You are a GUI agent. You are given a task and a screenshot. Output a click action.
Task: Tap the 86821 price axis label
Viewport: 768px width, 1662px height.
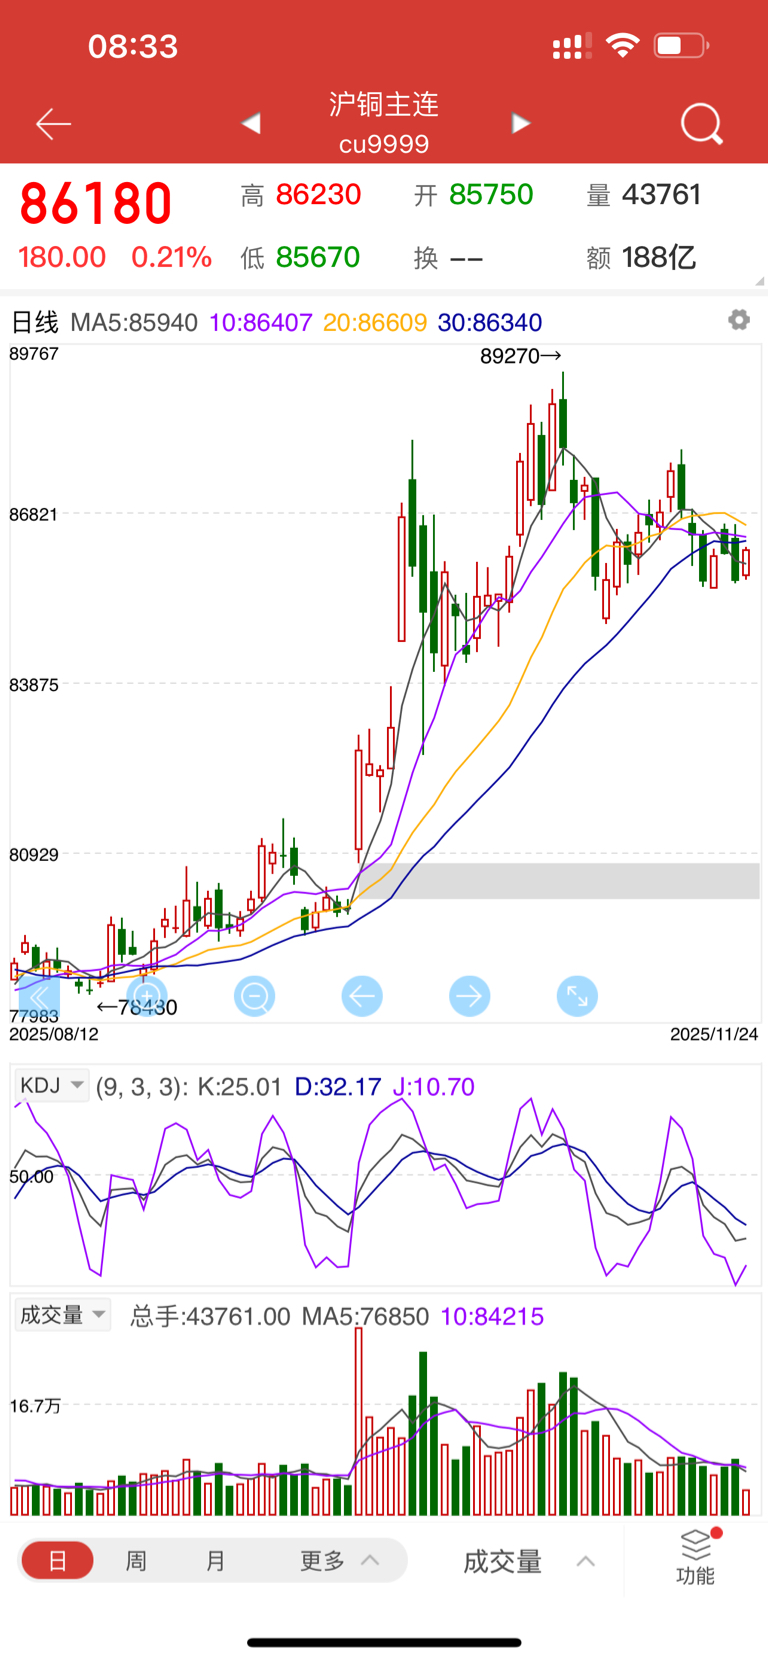[x=34, y=514]
